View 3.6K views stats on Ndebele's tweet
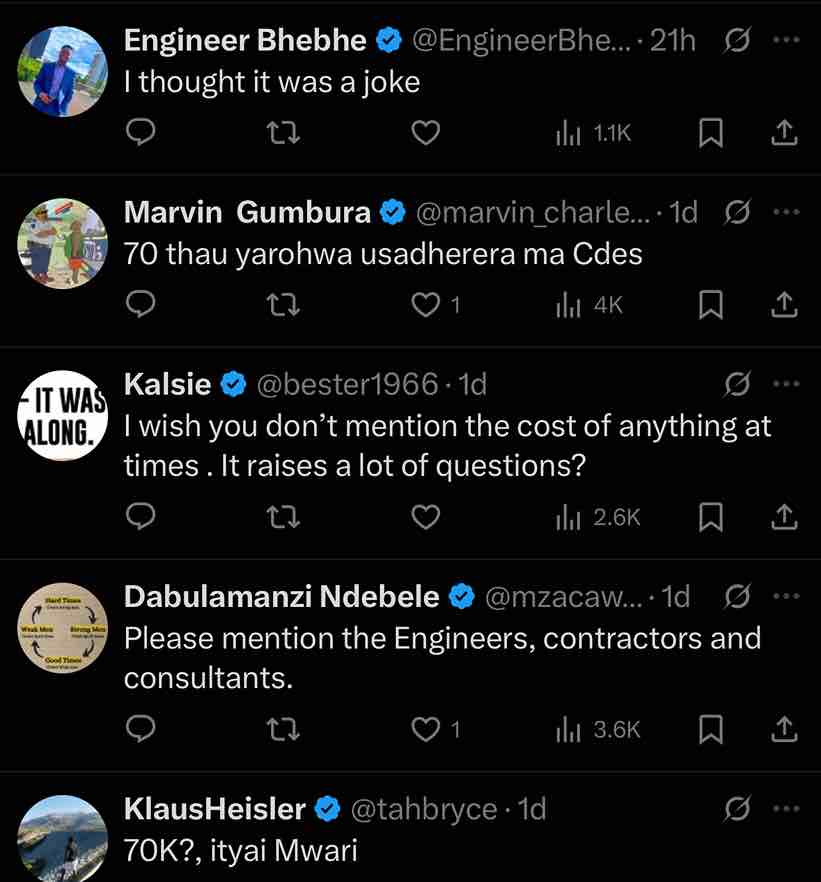This screenshot has height=882, width=821. coord(598,730)
